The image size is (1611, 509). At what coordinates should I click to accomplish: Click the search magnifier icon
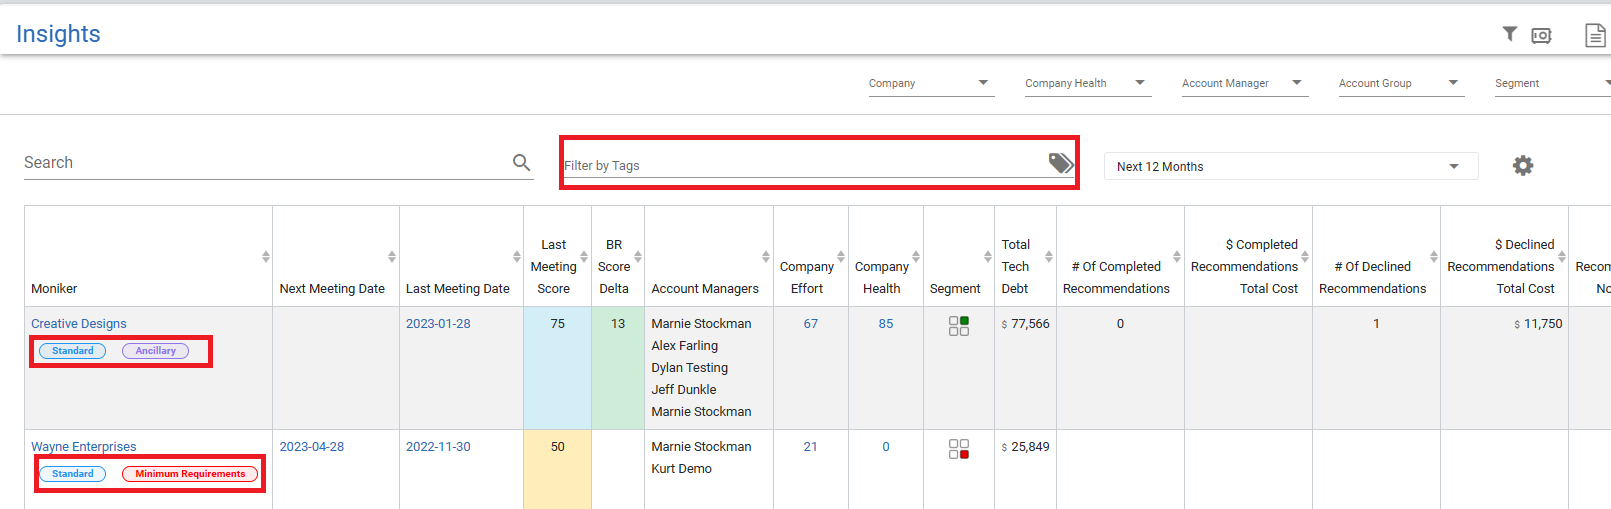click(x=521, y=162)
